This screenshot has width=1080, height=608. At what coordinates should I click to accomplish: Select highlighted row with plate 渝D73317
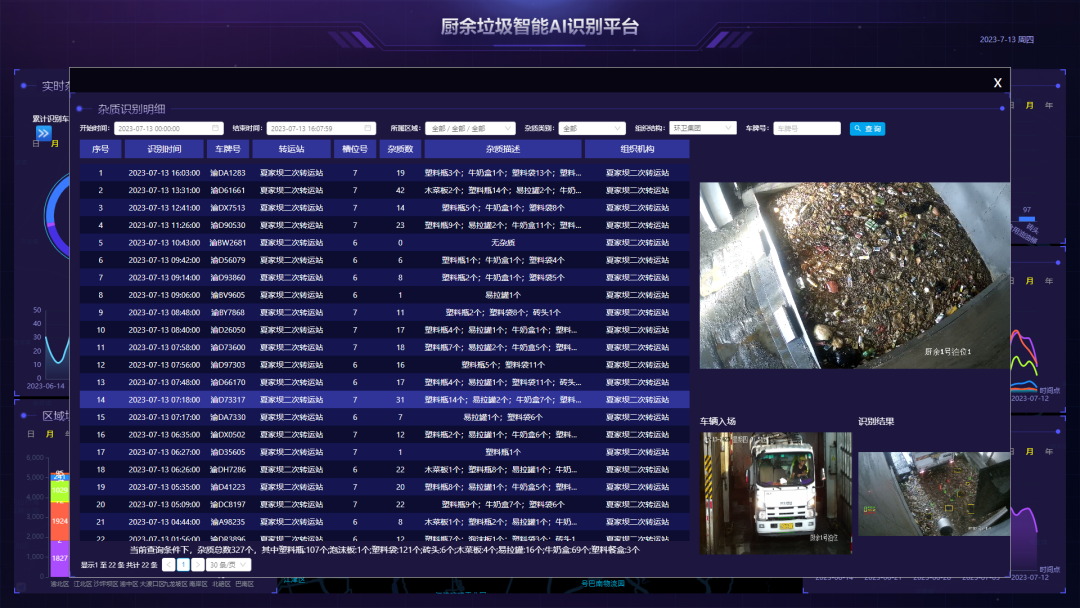click(384, 399)
